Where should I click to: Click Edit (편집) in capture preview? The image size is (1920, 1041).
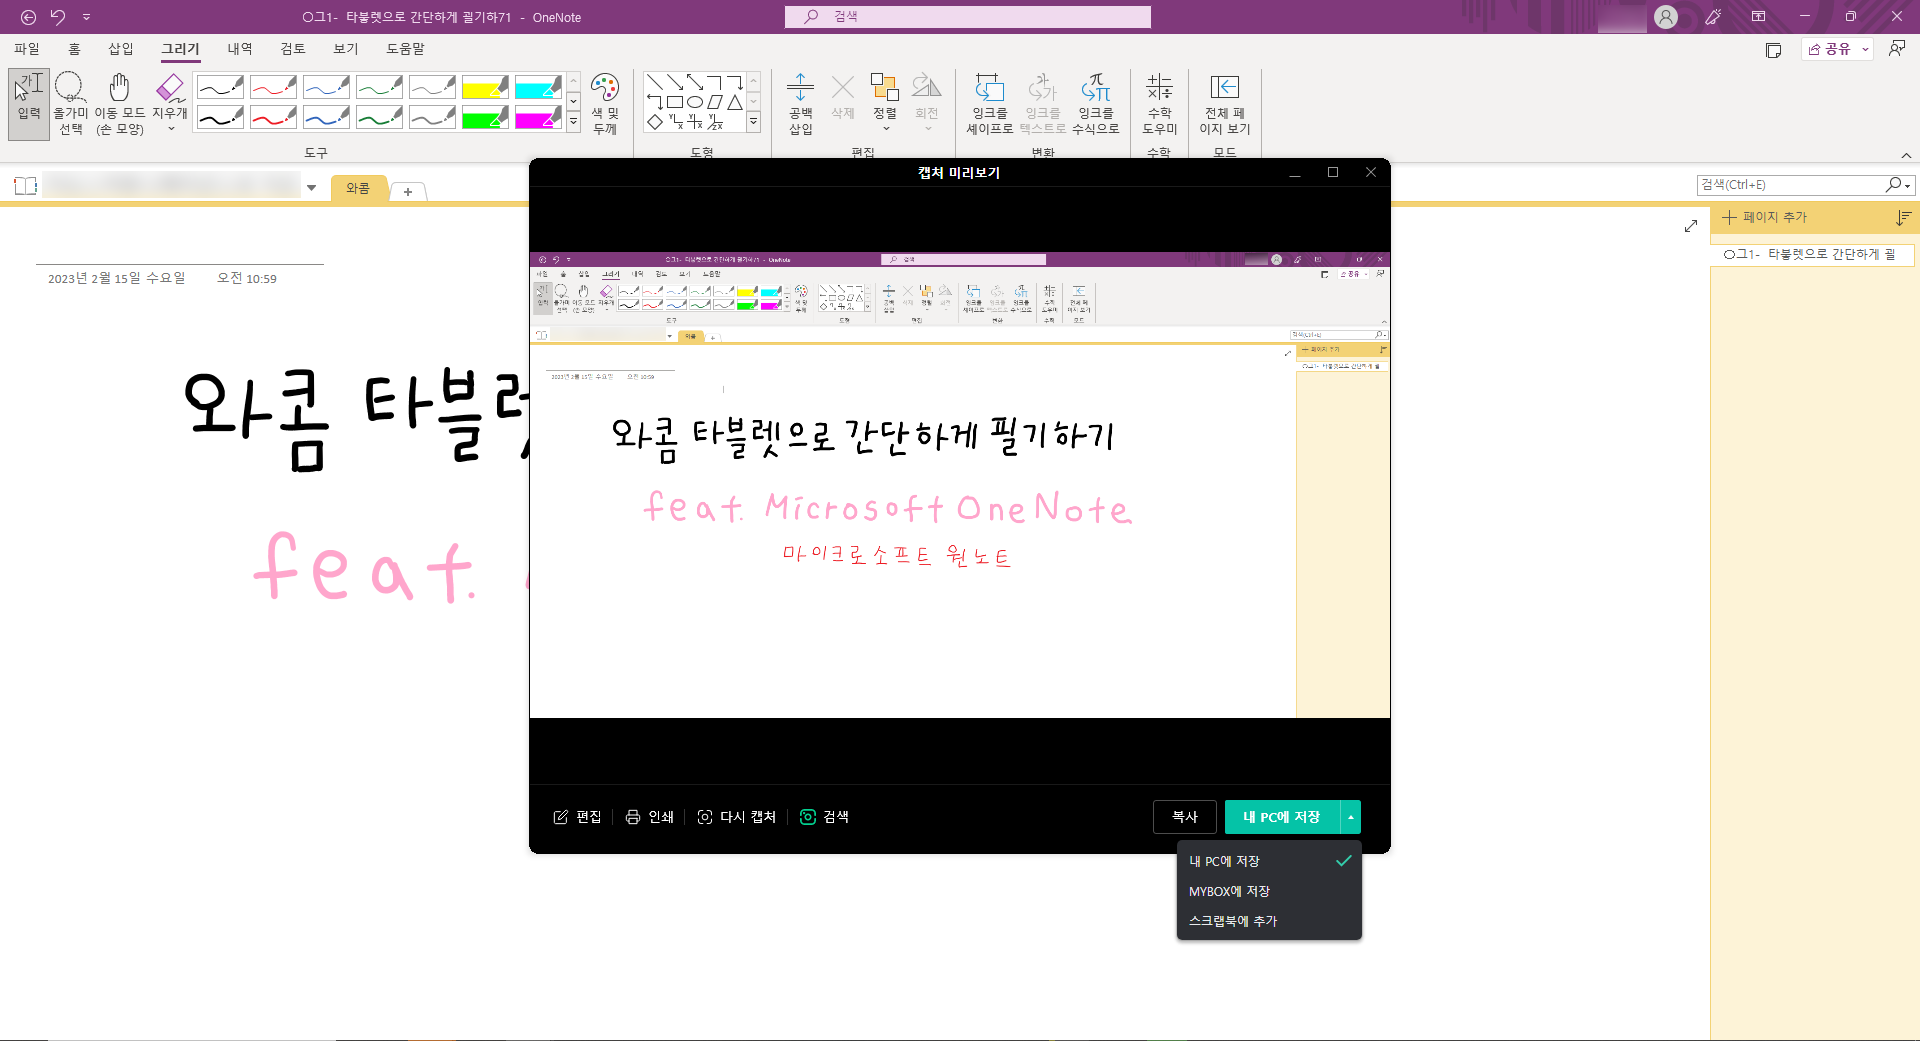coord(577,817)
